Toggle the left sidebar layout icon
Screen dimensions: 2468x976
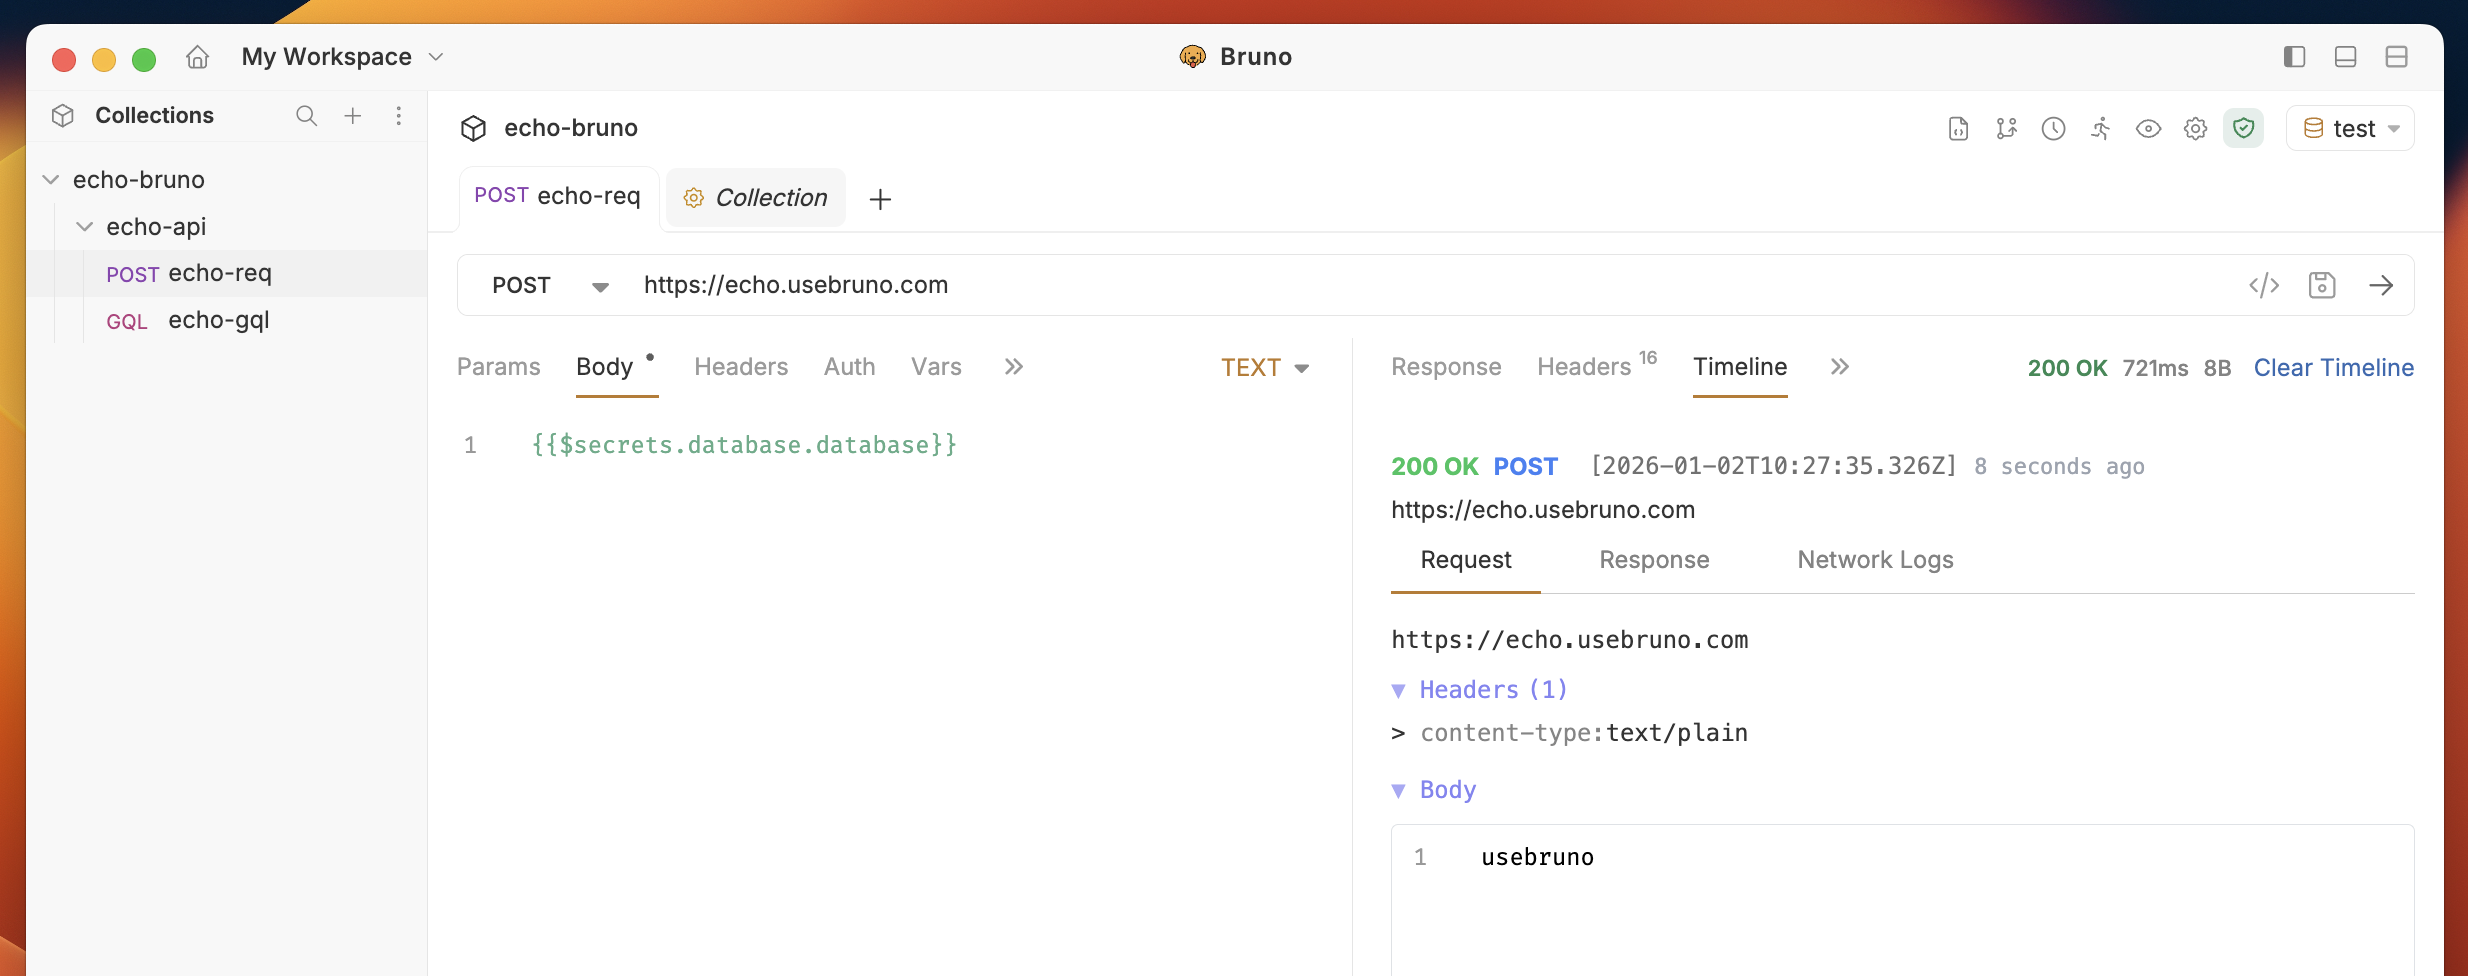click(x=2294, y=57)
